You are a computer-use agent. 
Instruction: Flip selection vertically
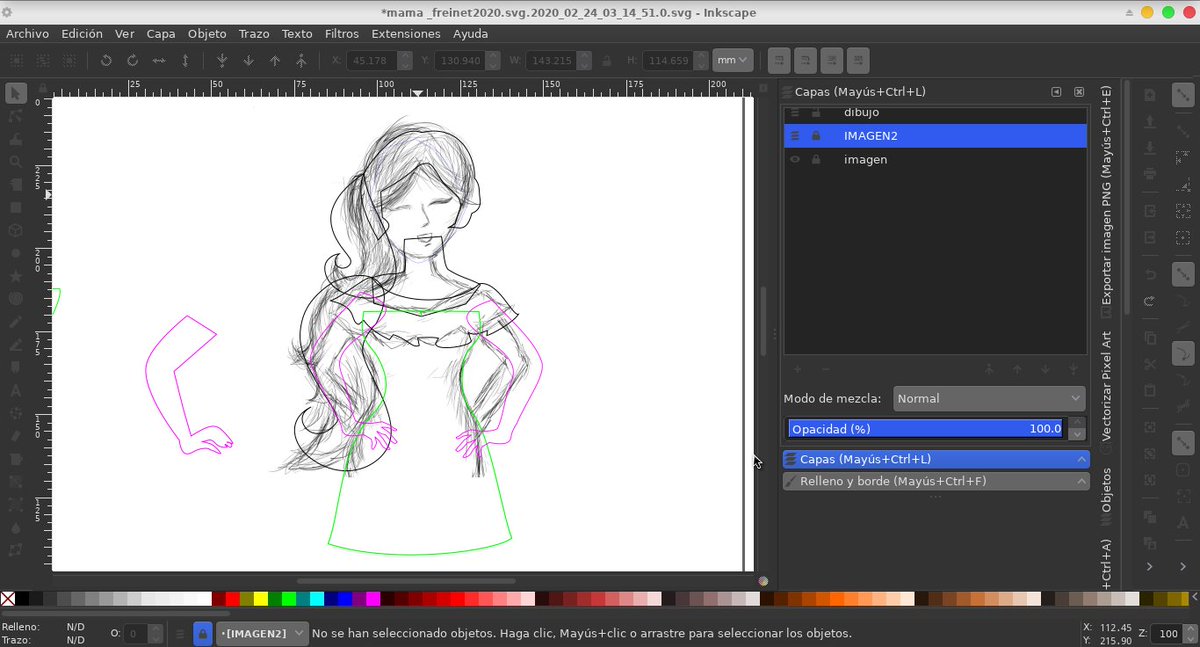185,60
